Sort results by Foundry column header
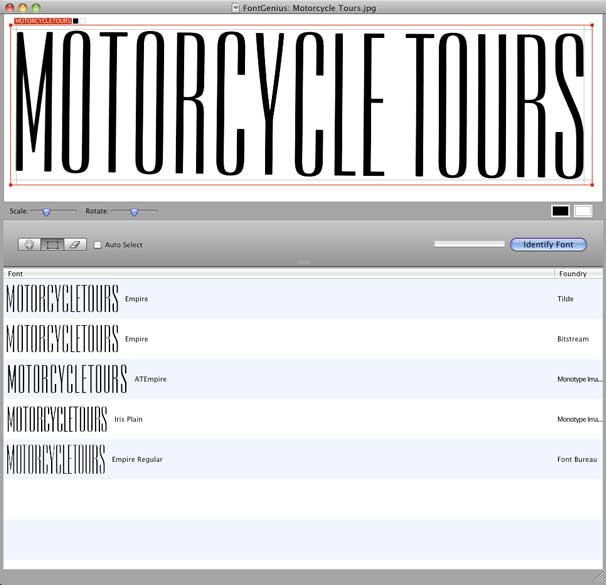 [578, 274]
